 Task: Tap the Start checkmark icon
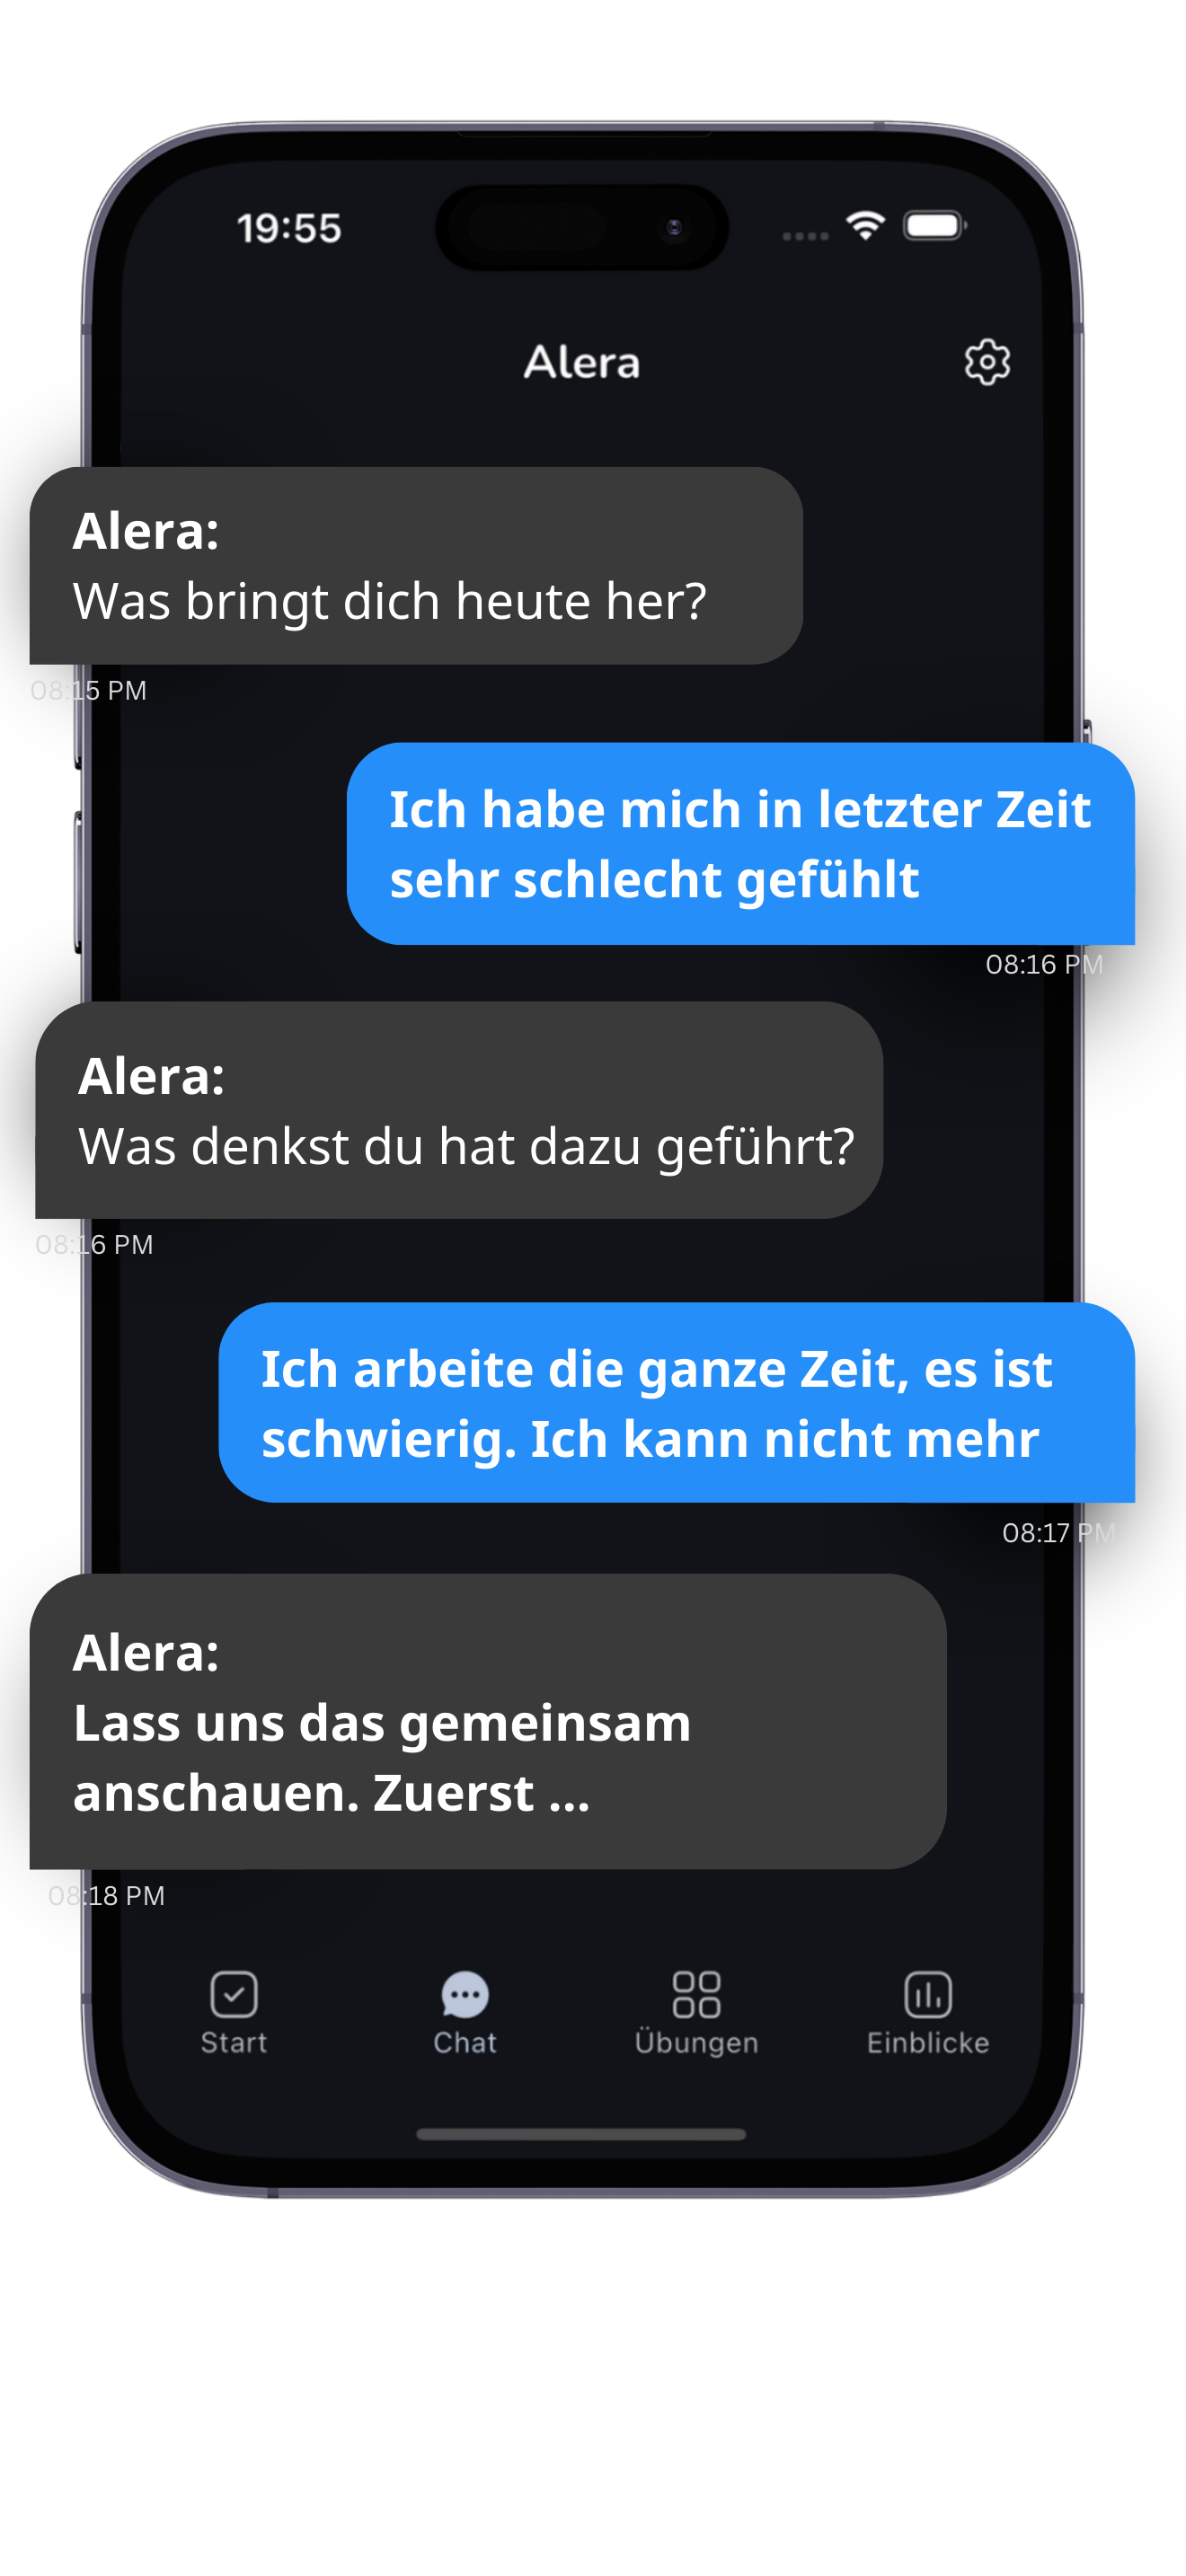(x=234, y=1995)
